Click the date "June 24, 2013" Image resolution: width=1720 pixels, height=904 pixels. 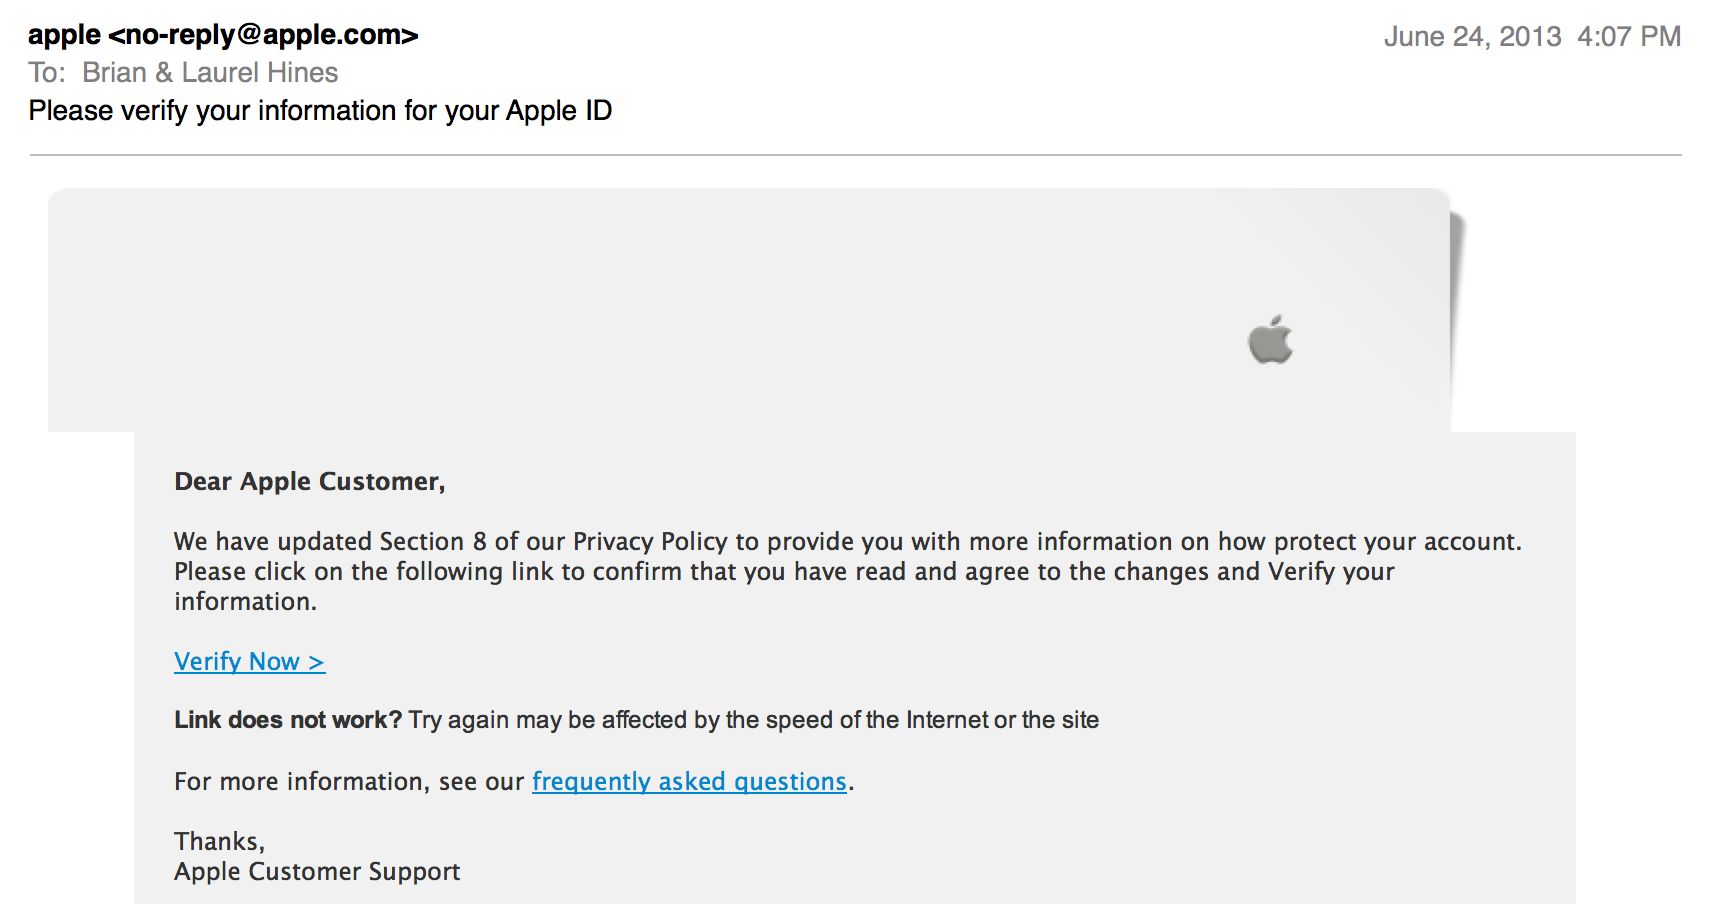coord(1472,37)
